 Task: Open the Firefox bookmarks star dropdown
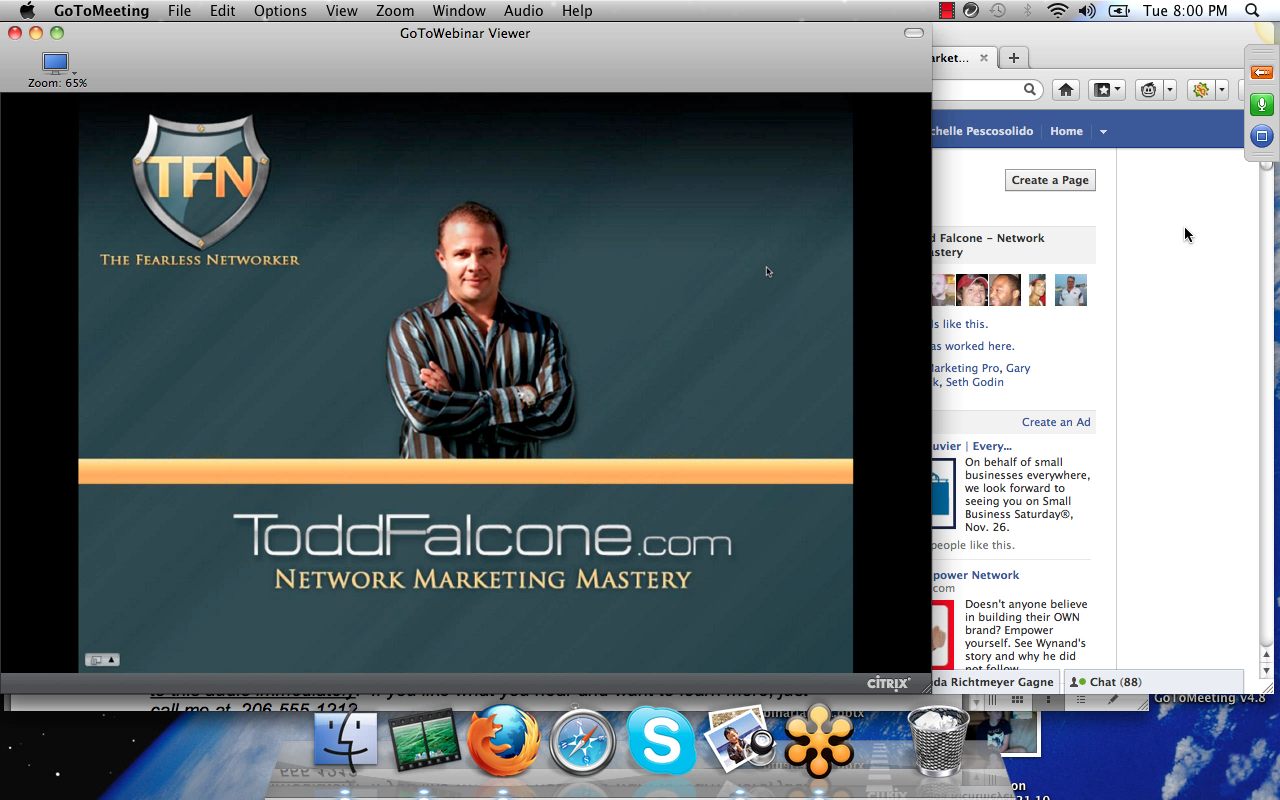click(1107, 90)
